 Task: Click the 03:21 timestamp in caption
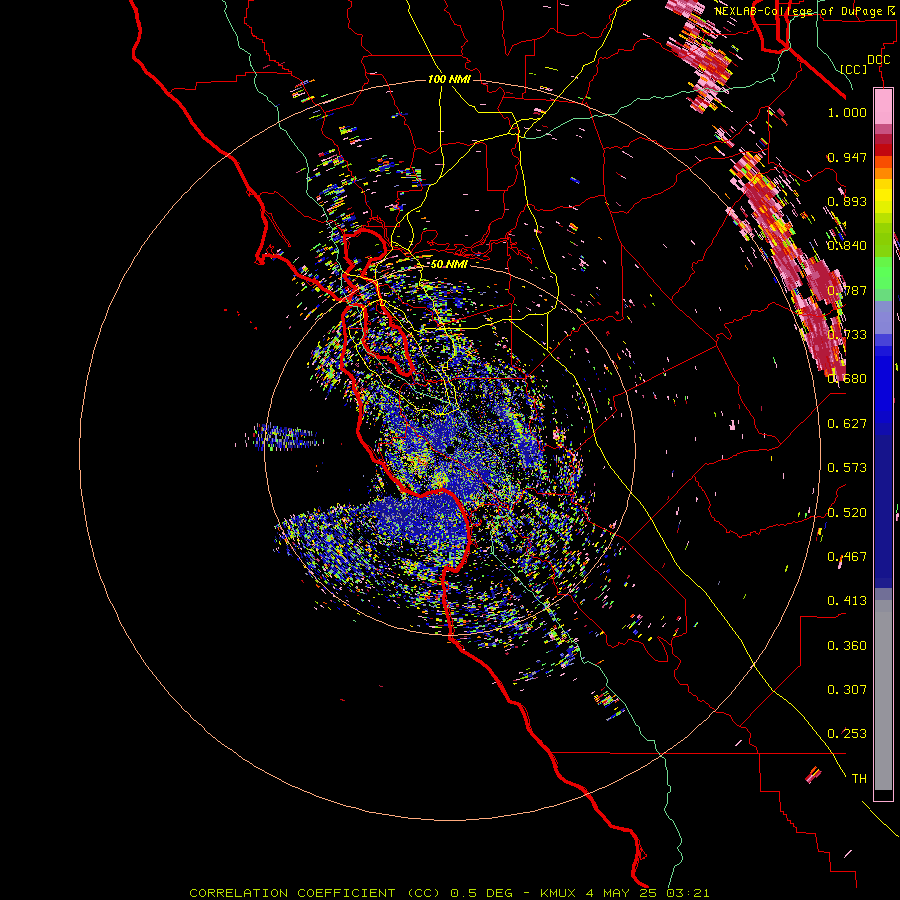pos(688,893)
